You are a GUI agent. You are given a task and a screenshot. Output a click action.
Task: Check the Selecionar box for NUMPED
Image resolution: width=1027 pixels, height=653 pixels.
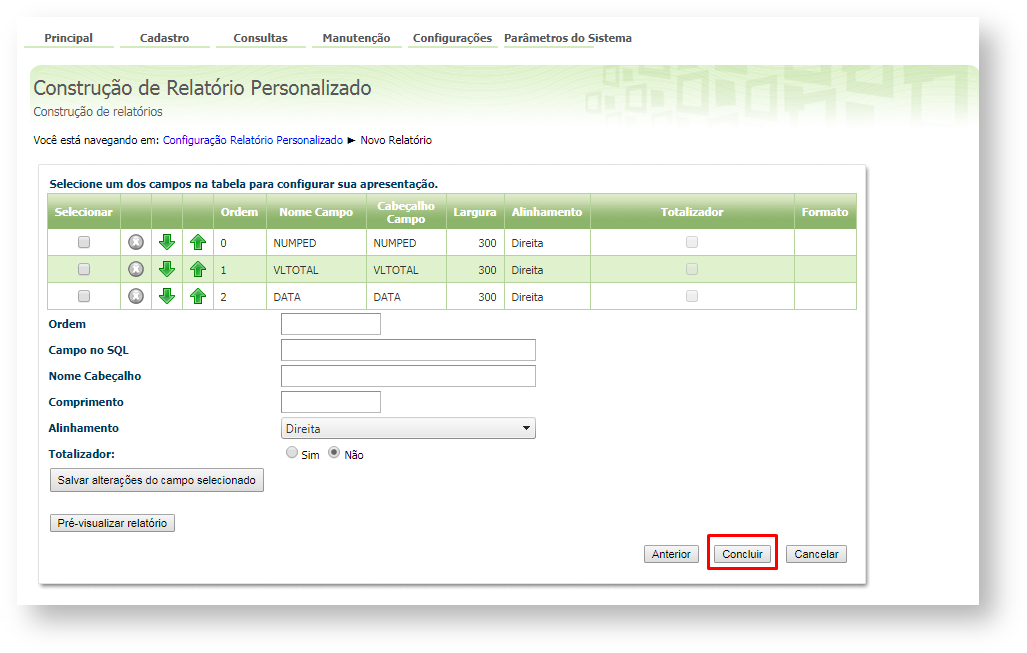click(84, 242)
